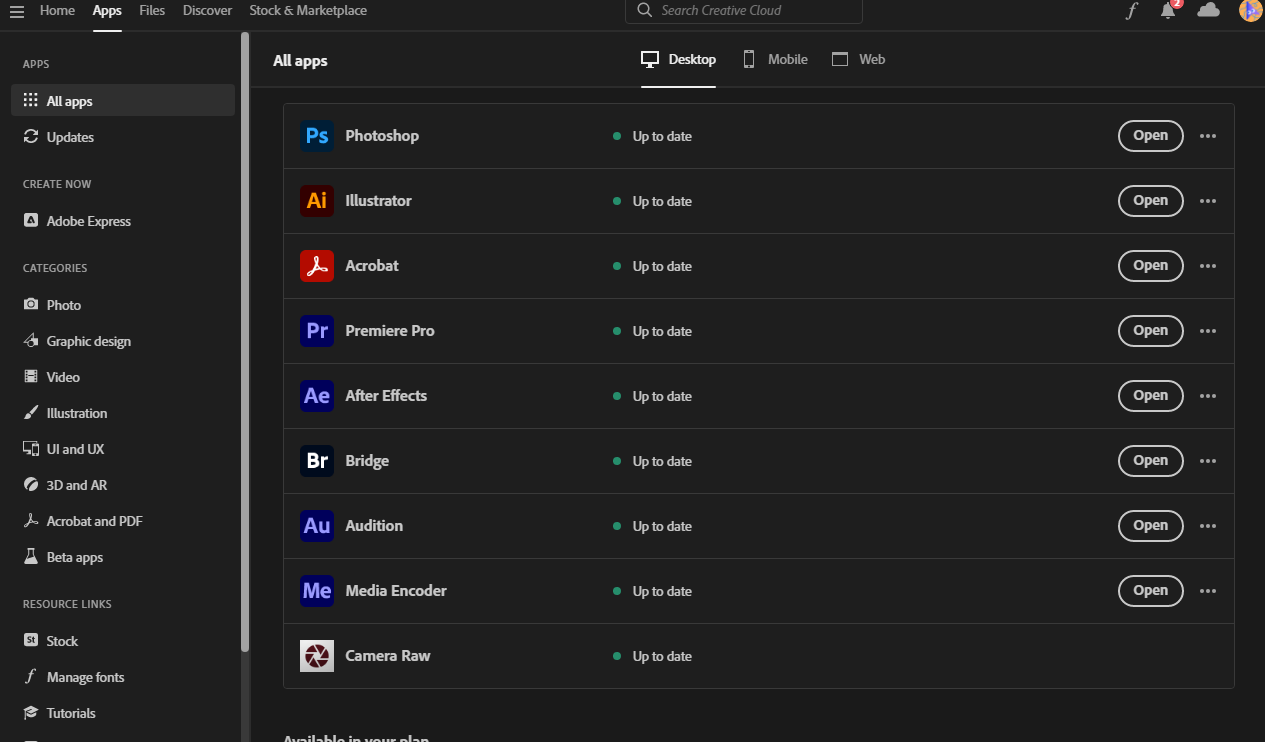Open more actions menu for After Effects
This screenshot has width=1265, height=742.
click(1208, 396)
